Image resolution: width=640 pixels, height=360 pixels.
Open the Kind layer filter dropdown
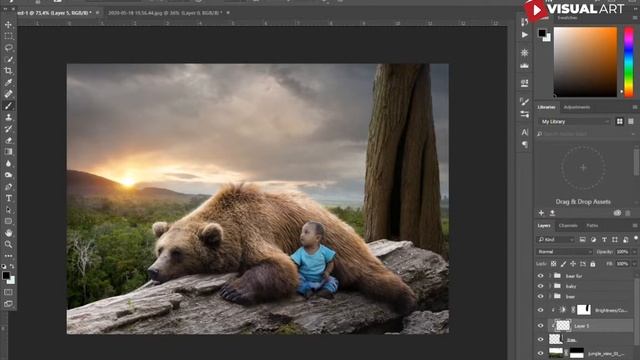click(x=555, y=240)
